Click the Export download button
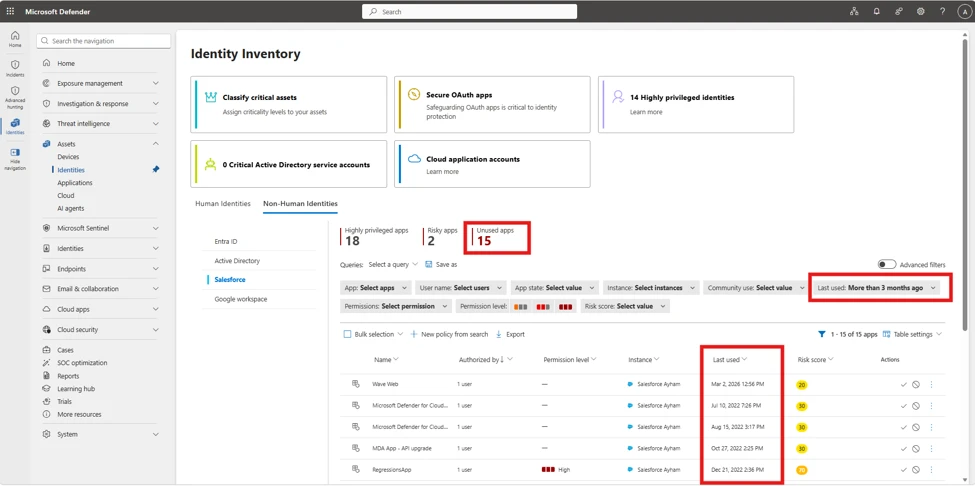This screenshot has height=486, width=975. (x=511, y=334)
